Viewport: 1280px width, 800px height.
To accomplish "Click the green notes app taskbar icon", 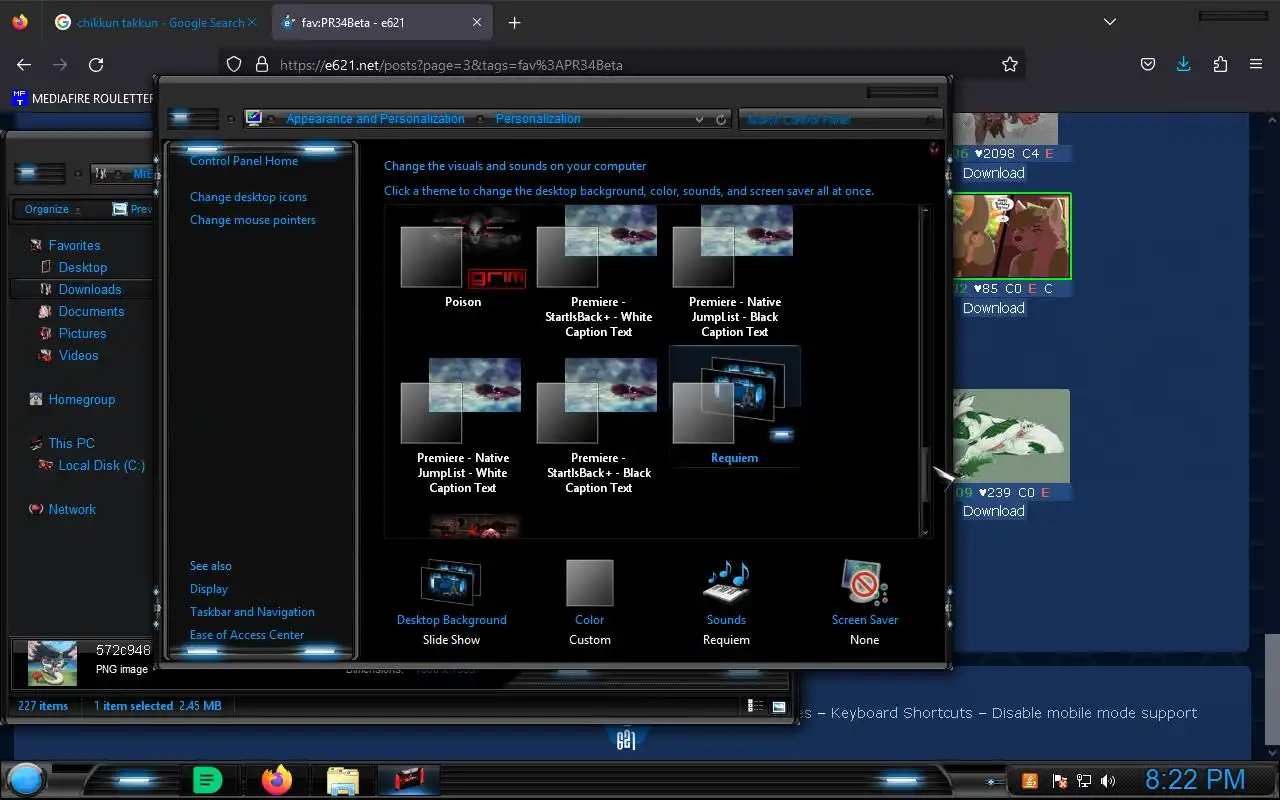I will point(207,780).
